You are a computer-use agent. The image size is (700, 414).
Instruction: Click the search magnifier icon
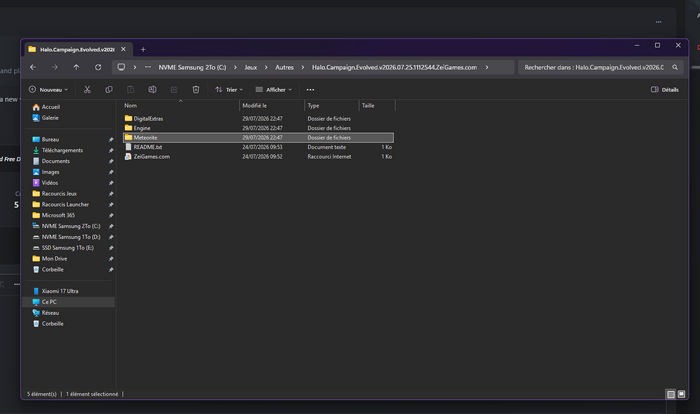(x=675, y=67)
